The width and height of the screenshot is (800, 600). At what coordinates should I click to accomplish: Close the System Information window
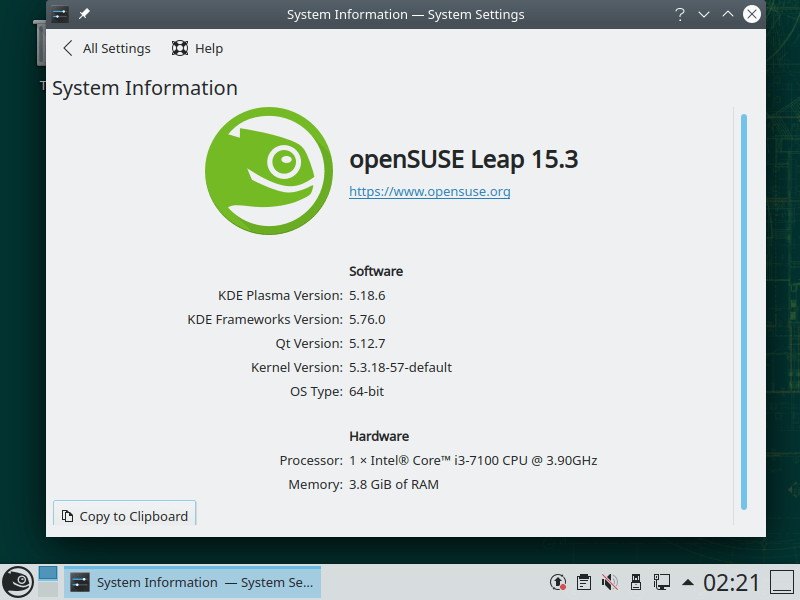(x=752, y=14)
